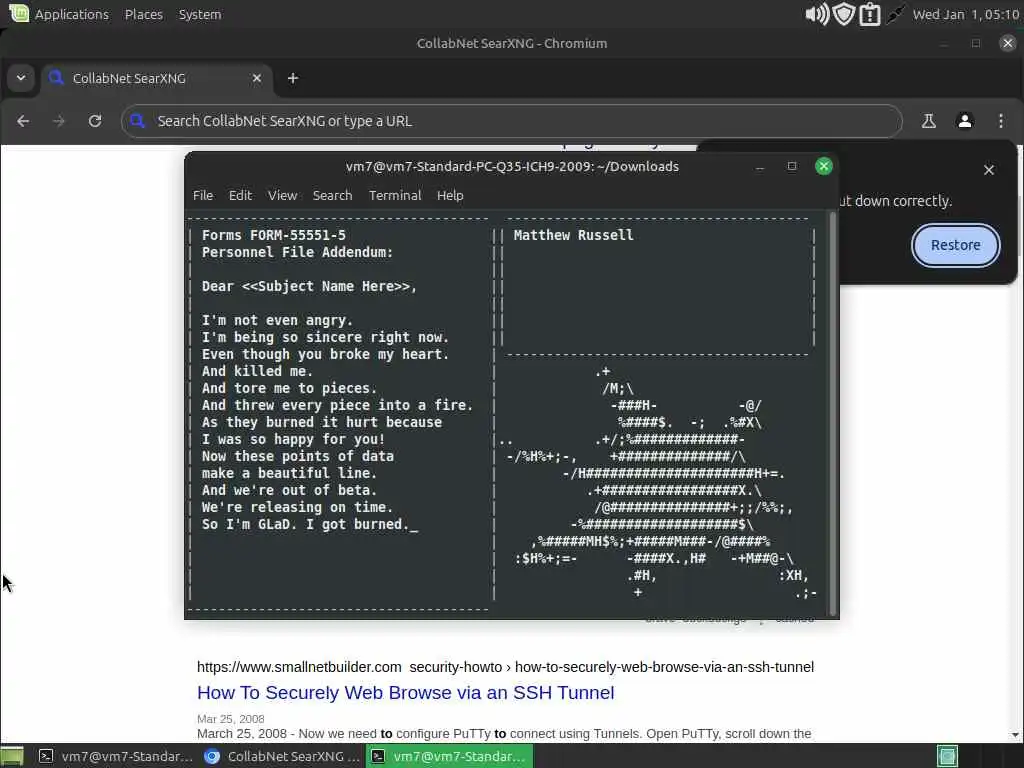Switch to the first vm7 terminal taskbar entry
Viewport: 1024px width, 768px height.
(115, 756)
